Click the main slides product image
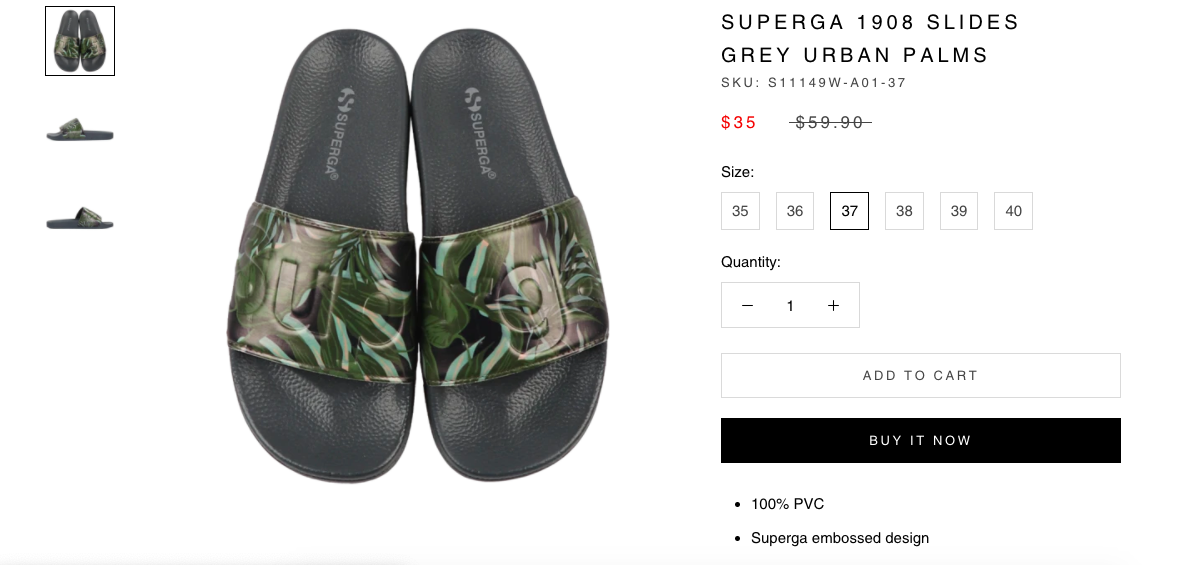This screenshot has height=565, width=1190. point(417,254)
